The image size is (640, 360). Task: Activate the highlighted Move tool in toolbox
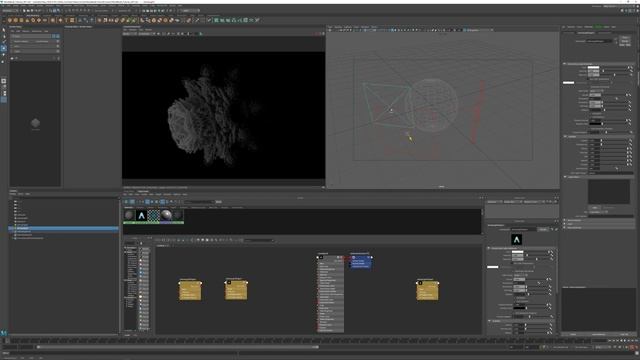click(4, 48)
